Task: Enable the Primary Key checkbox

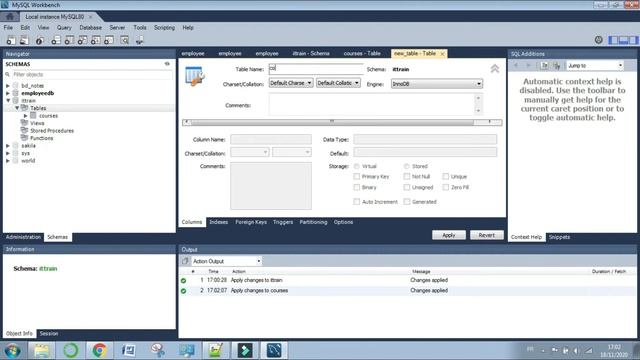Action: coord(357,176)
